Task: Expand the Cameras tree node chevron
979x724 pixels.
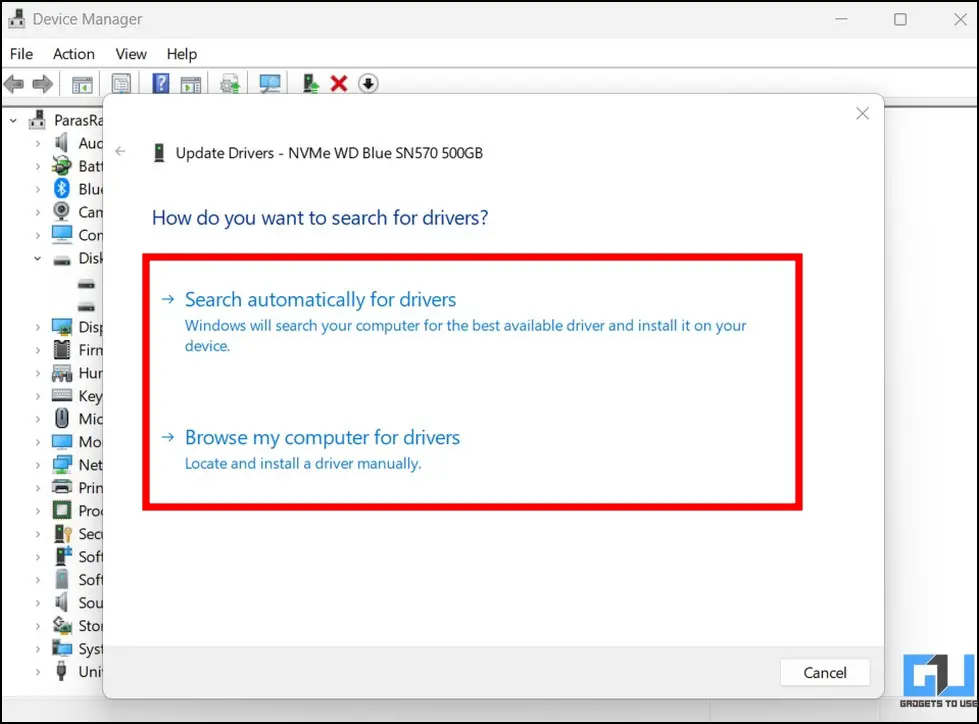Action: pos(37,212)
